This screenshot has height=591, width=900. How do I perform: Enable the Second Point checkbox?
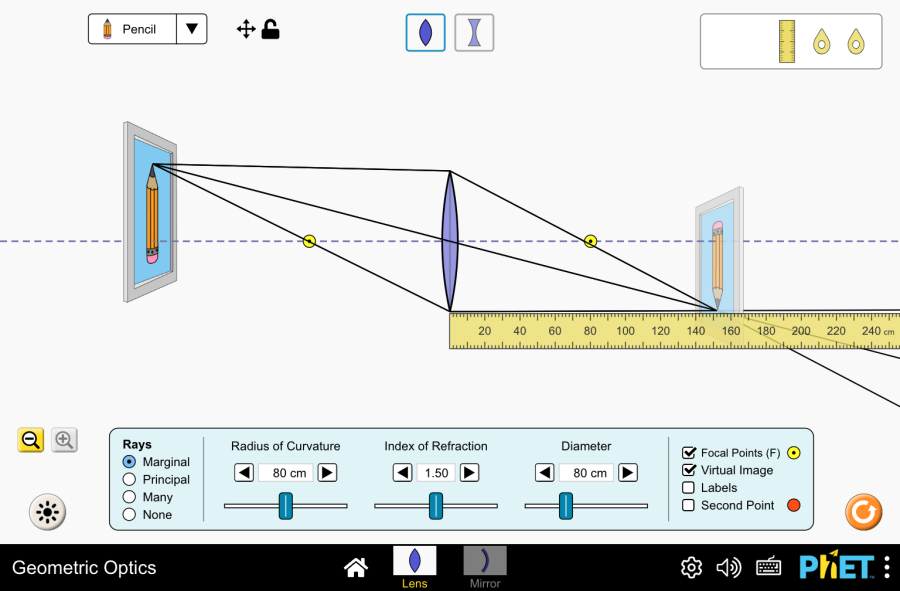[x=689, y=505]
